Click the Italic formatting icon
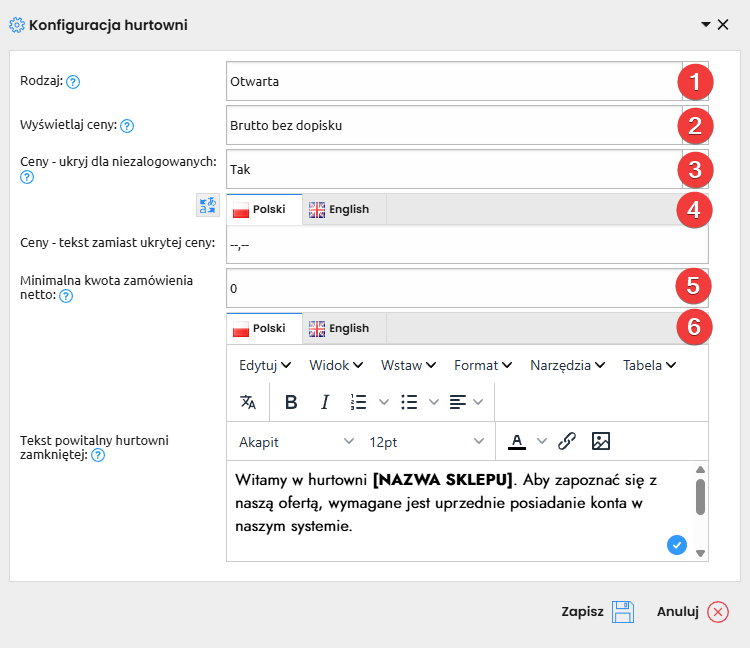The image size is (750, 648). point(325,402)
